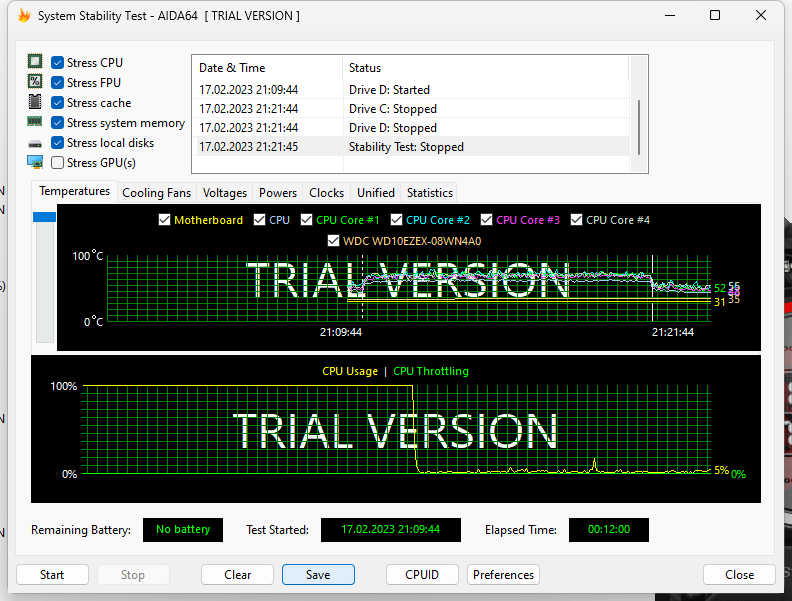
Task: Enable the Stress GPU(s) checkbox
Action: click(x=58, y=163)
